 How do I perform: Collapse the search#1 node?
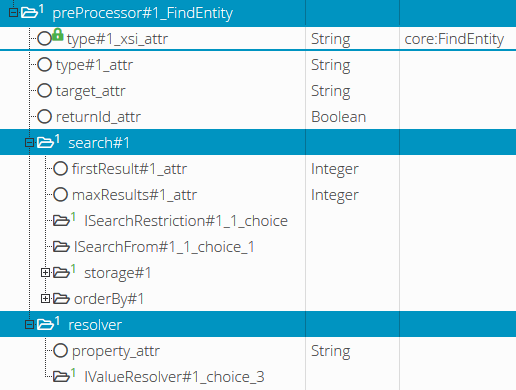(x=29, y=143)
